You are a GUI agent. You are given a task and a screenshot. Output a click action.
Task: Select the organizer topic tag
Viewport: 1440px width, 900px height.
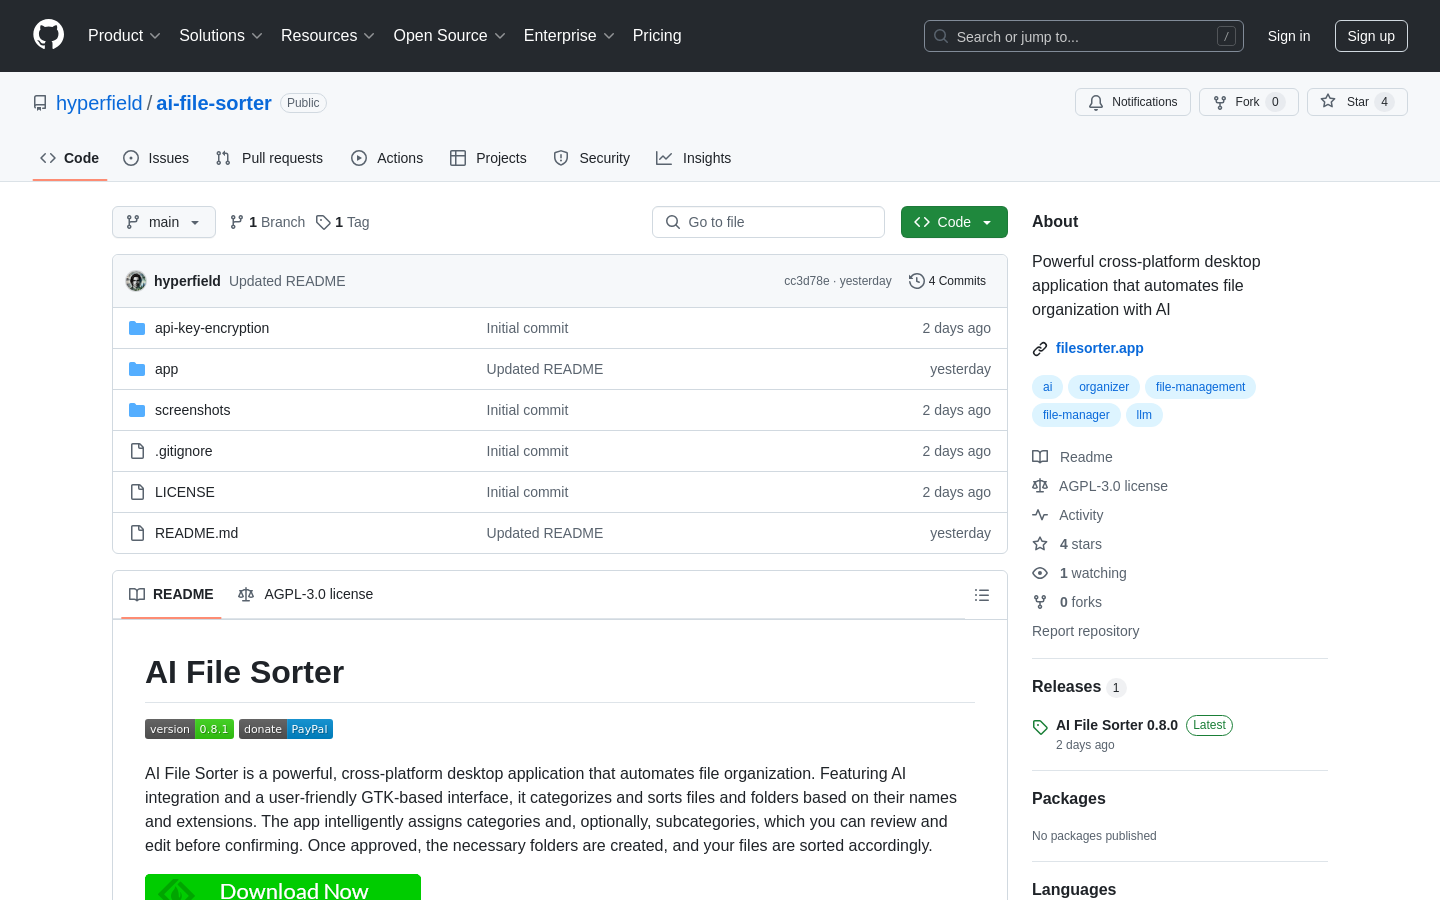(x=1104, y=387)
